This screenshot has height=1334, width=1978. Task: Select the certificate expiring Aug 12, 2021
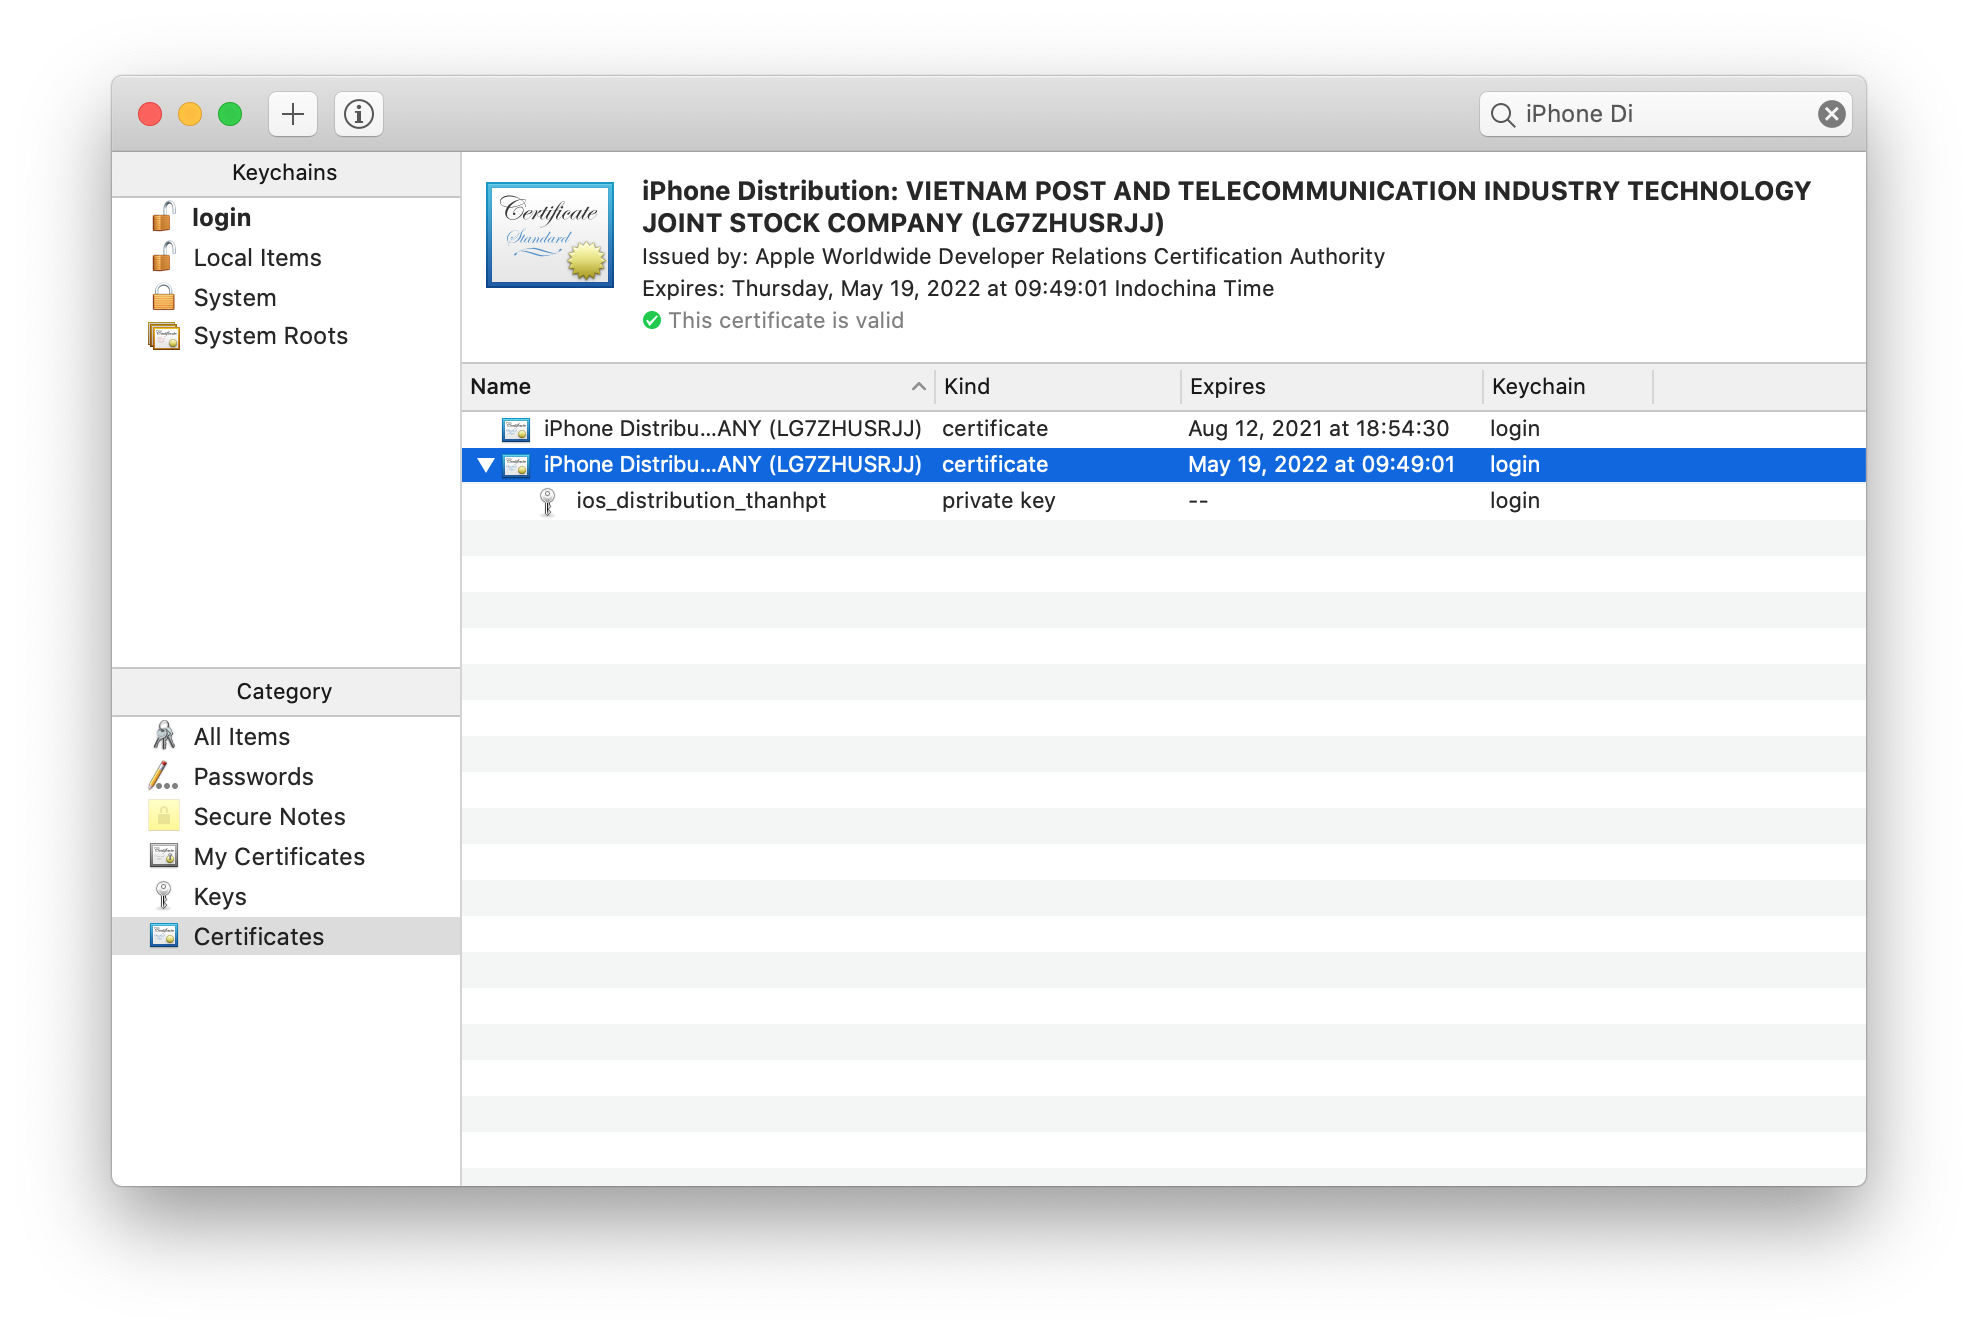point(732,429)
